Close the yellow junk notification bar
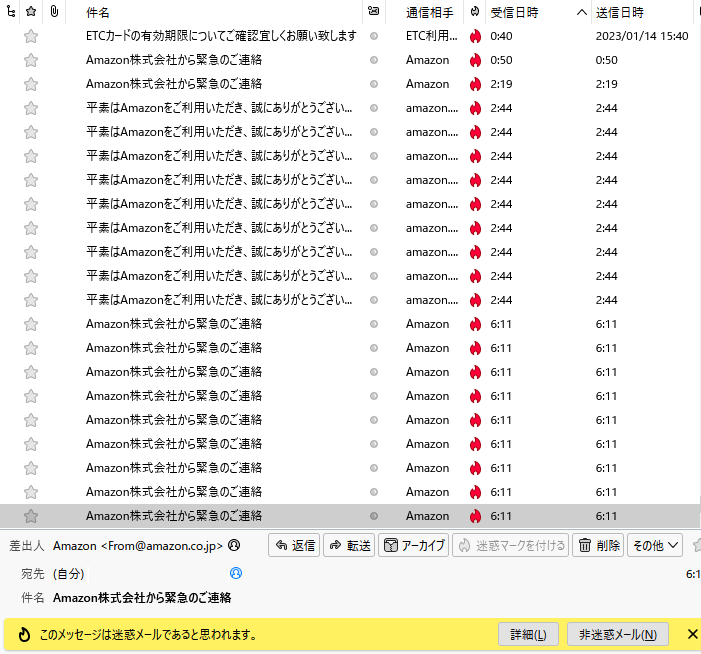This screenshot has height=654, width=701. click(x=693, y=634)
